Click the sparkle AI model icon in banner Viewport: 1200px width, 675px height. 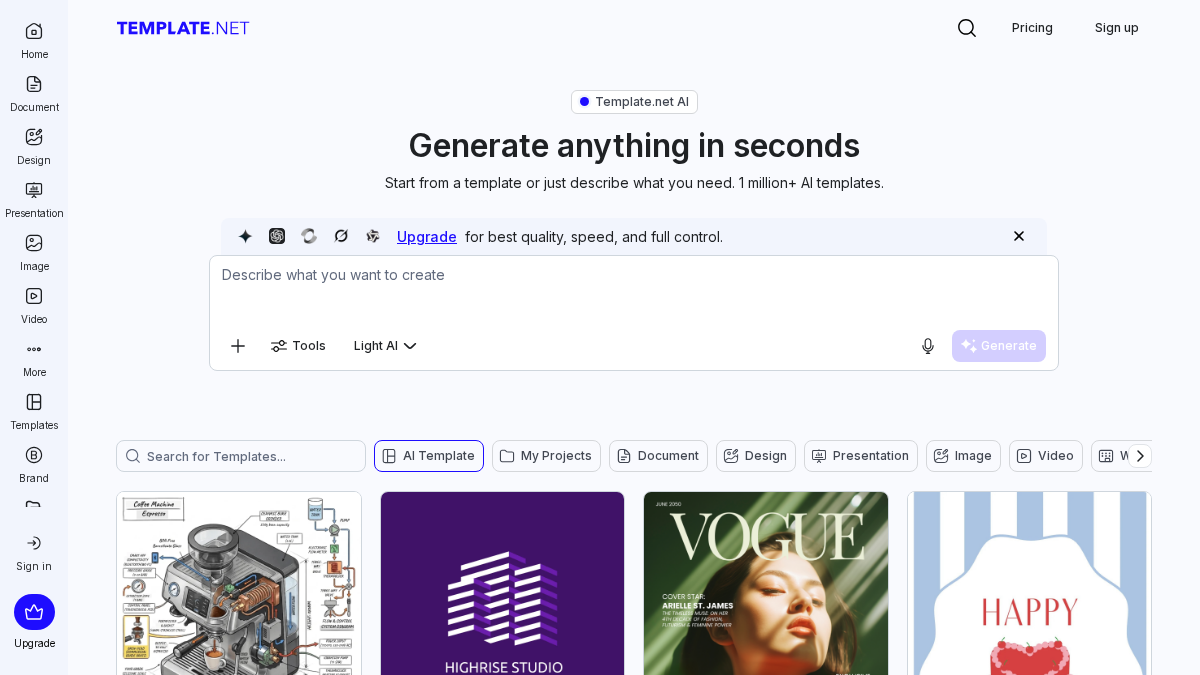tap(245, 236)
